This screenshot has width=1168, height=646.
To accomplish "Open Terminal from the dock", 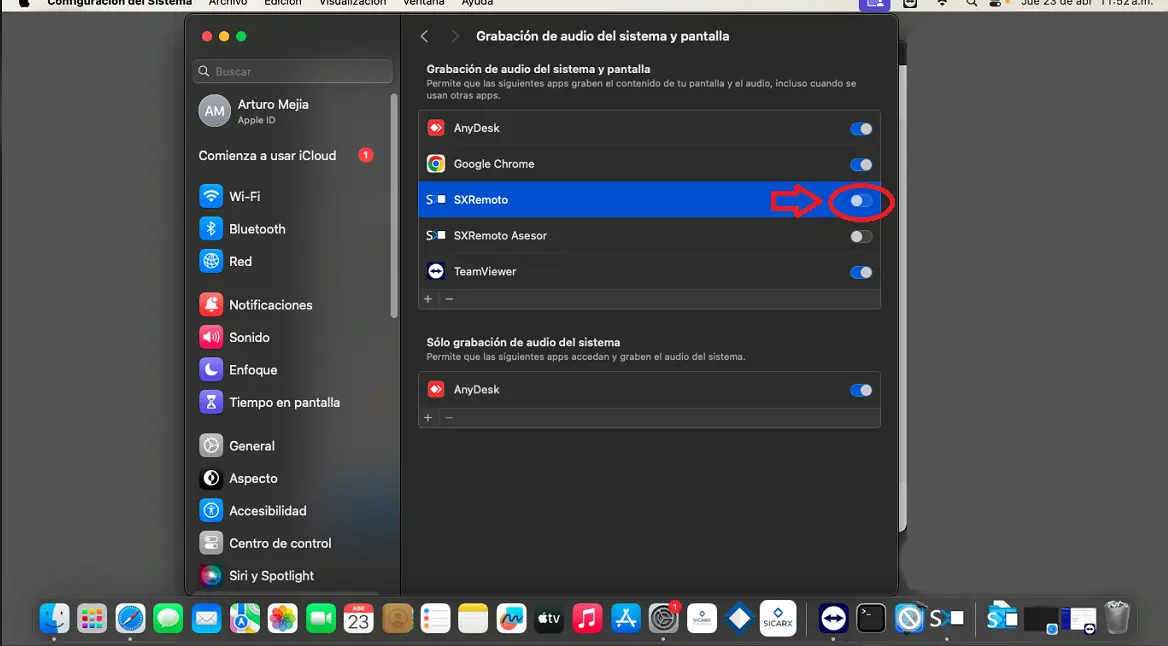I will [x=871, y=618].
